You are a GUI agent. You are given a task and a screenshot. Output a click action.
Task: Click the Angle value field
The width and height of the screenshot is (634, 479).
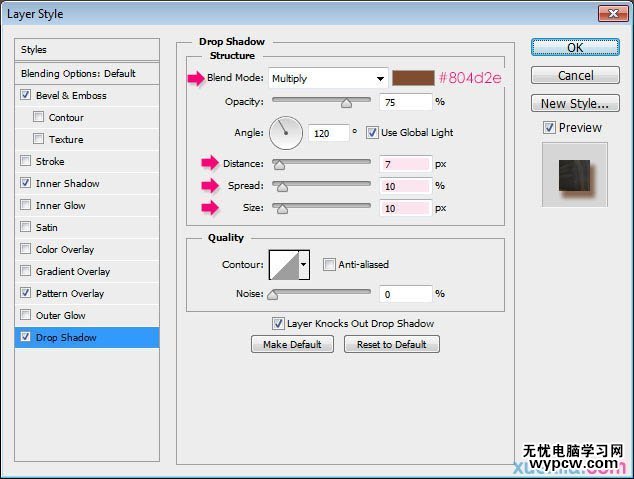tap(328, 133)
